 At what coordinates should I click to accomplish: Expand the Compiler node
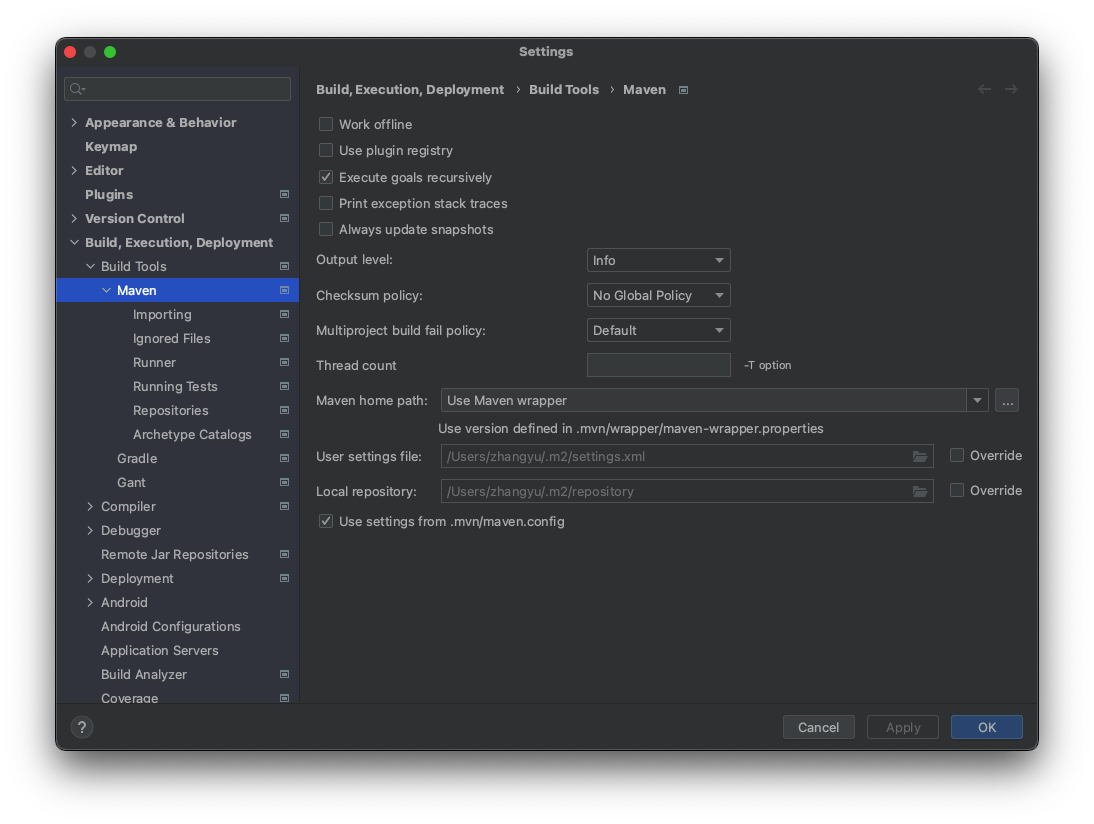pos(90,507)
